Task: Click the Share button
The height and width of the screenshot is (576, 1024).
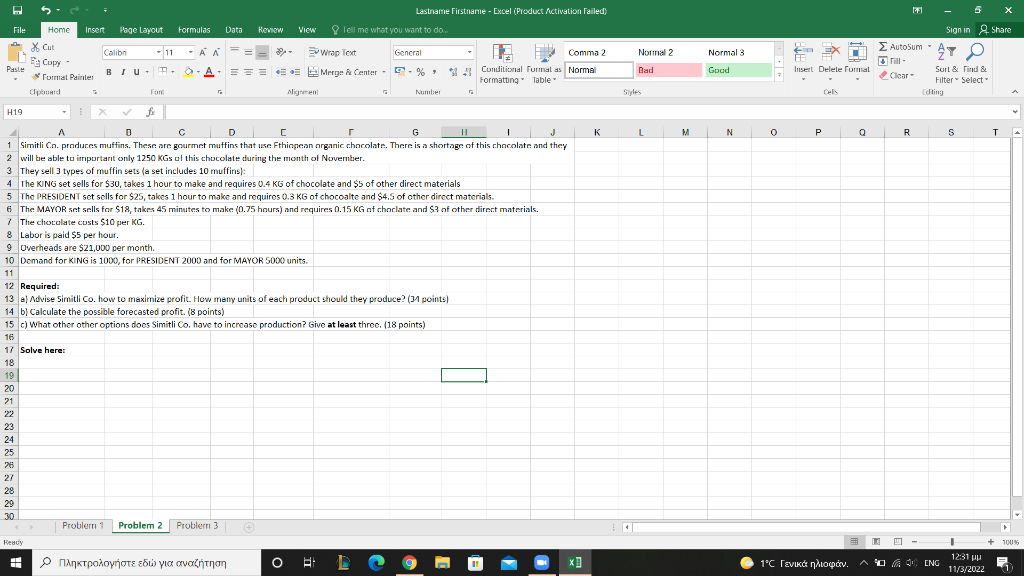Action: pos(995,30)
